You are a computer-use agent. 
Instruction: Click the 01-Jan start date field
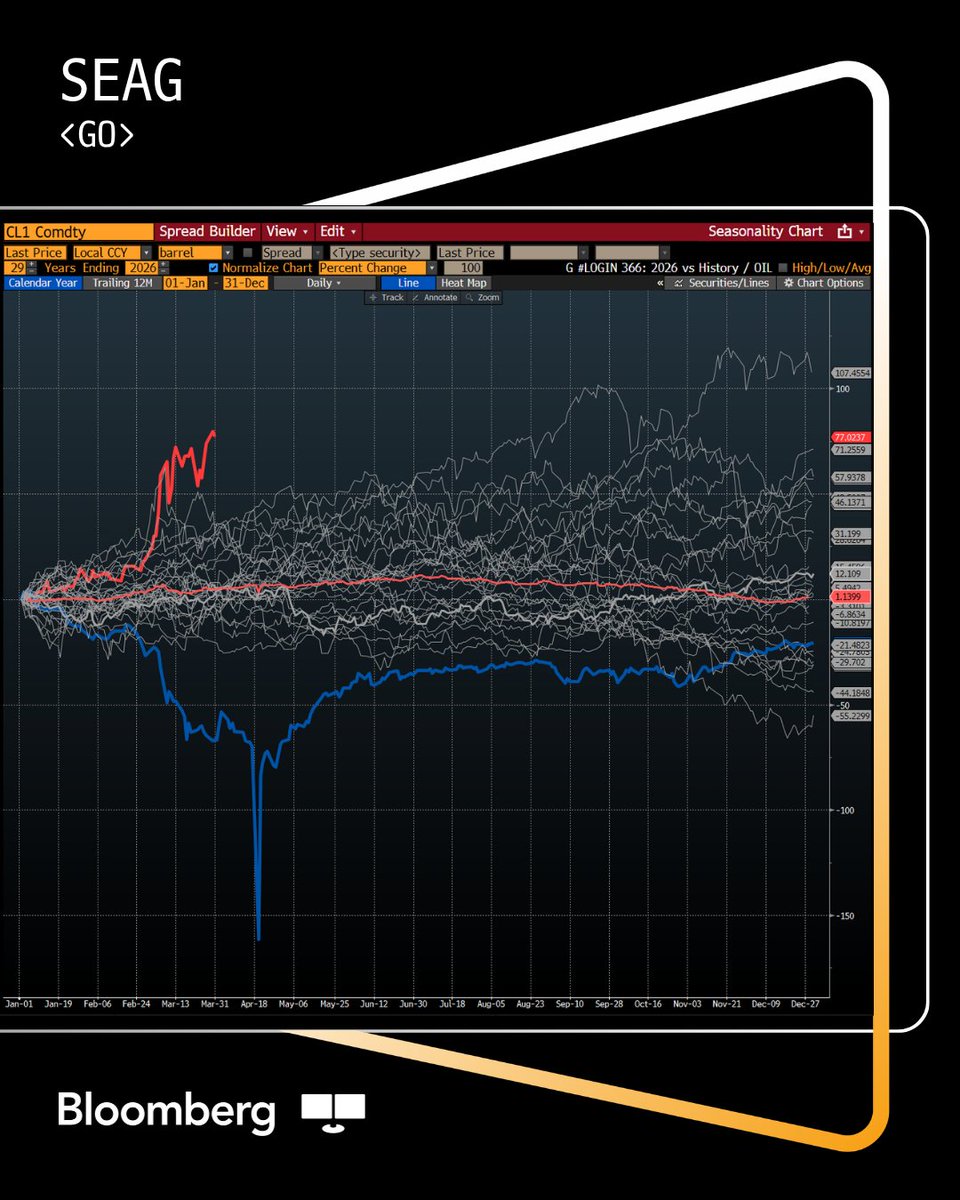(184, 283)
